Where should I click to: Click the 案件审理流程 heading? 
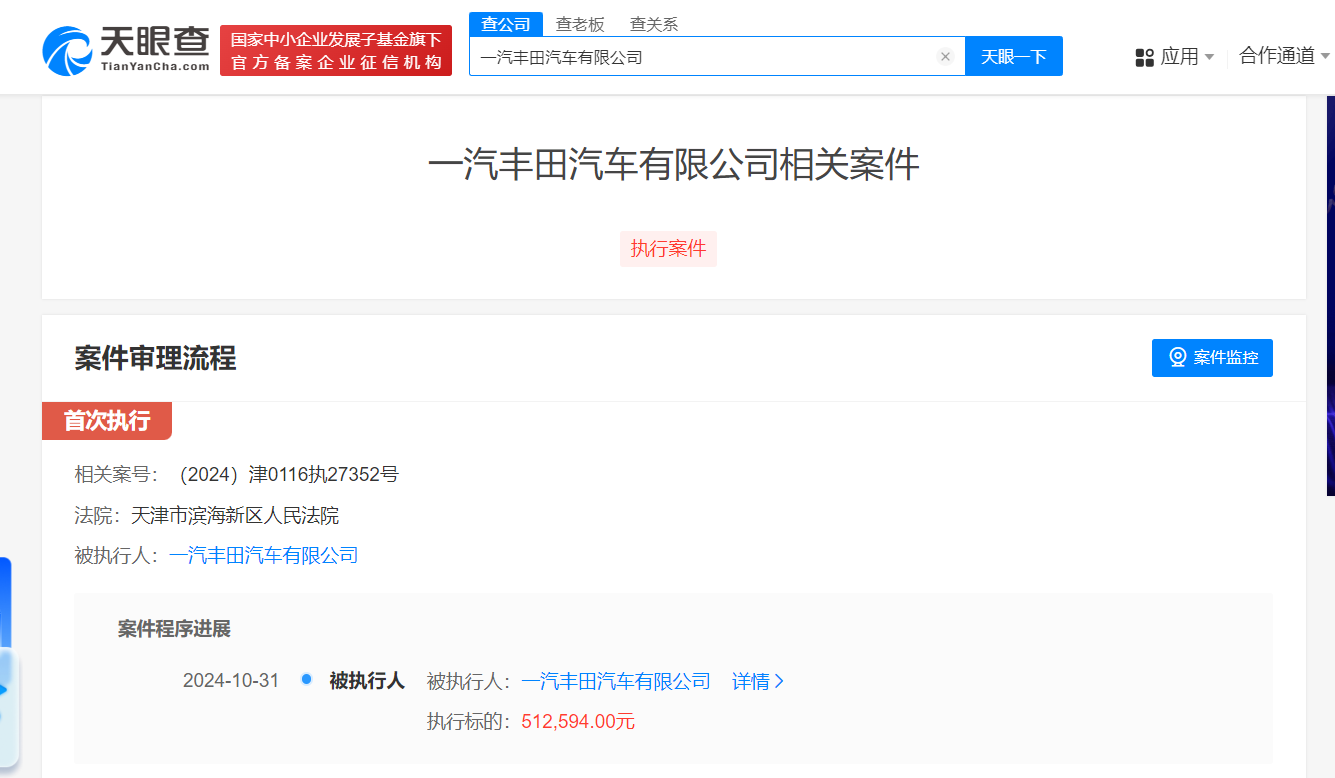click(155, 358)
